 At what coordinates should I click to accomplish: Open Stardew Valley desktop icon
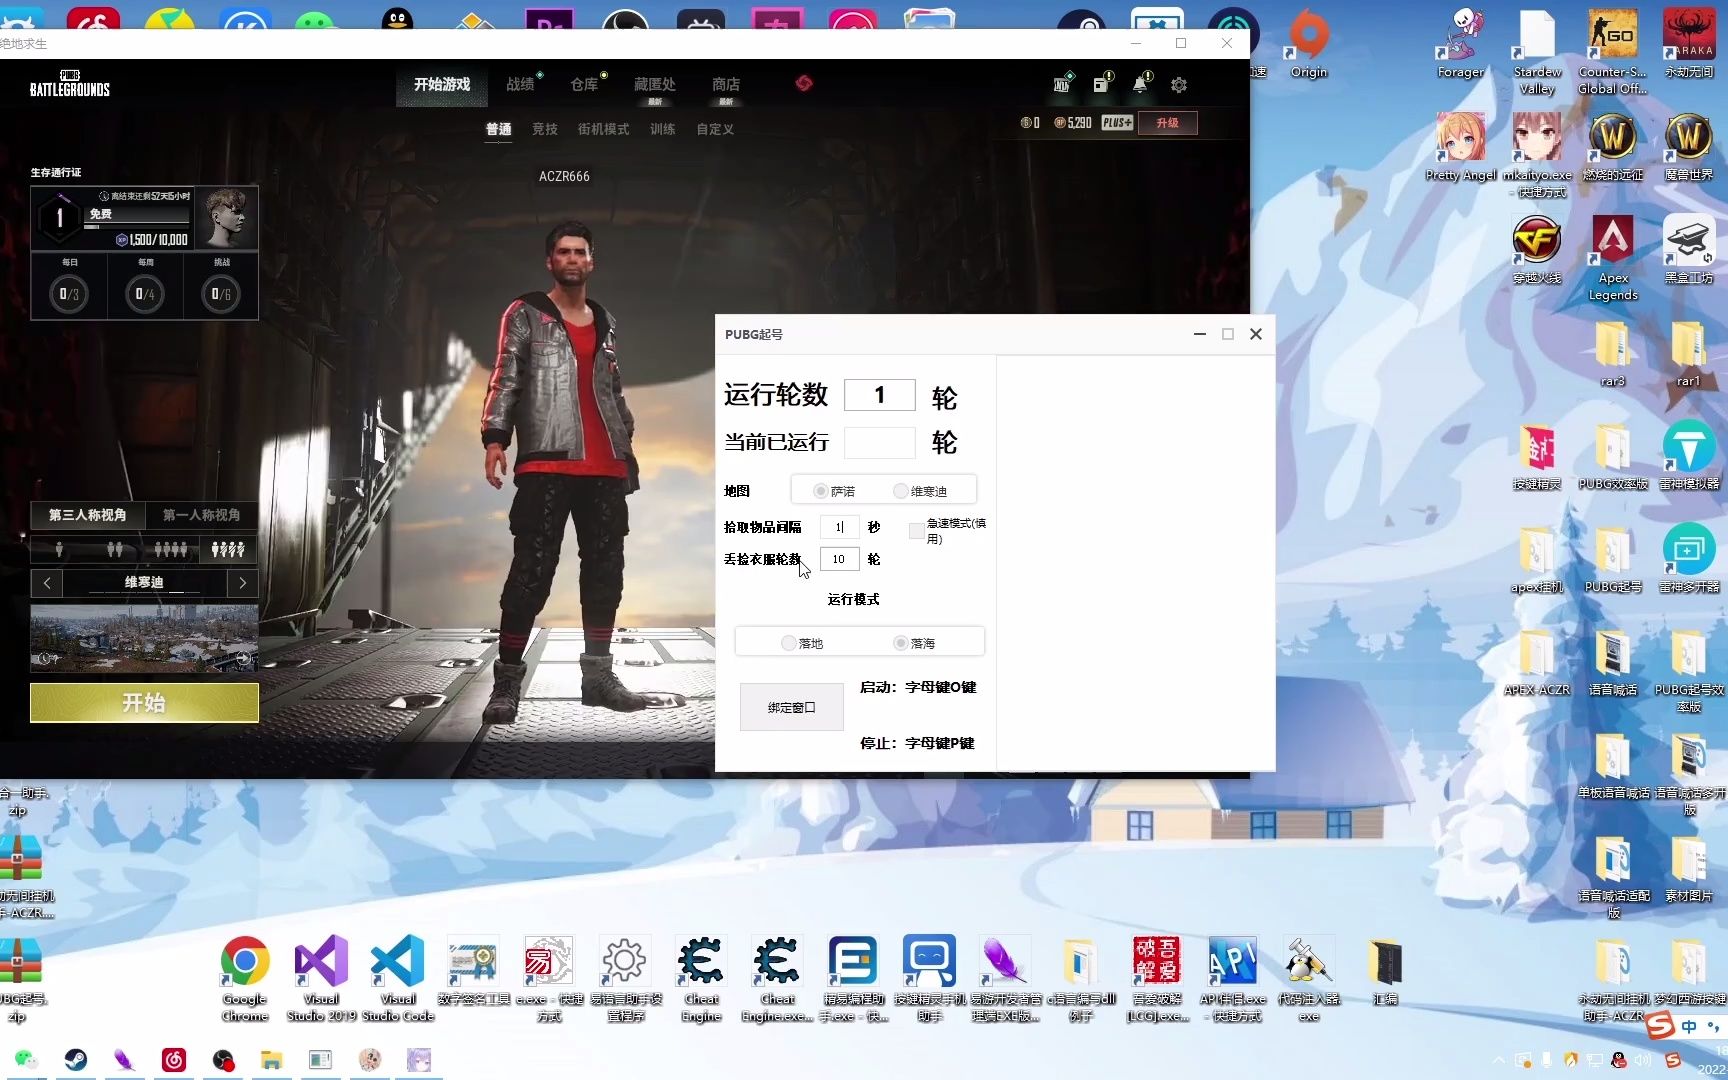tap(1537, 53)
